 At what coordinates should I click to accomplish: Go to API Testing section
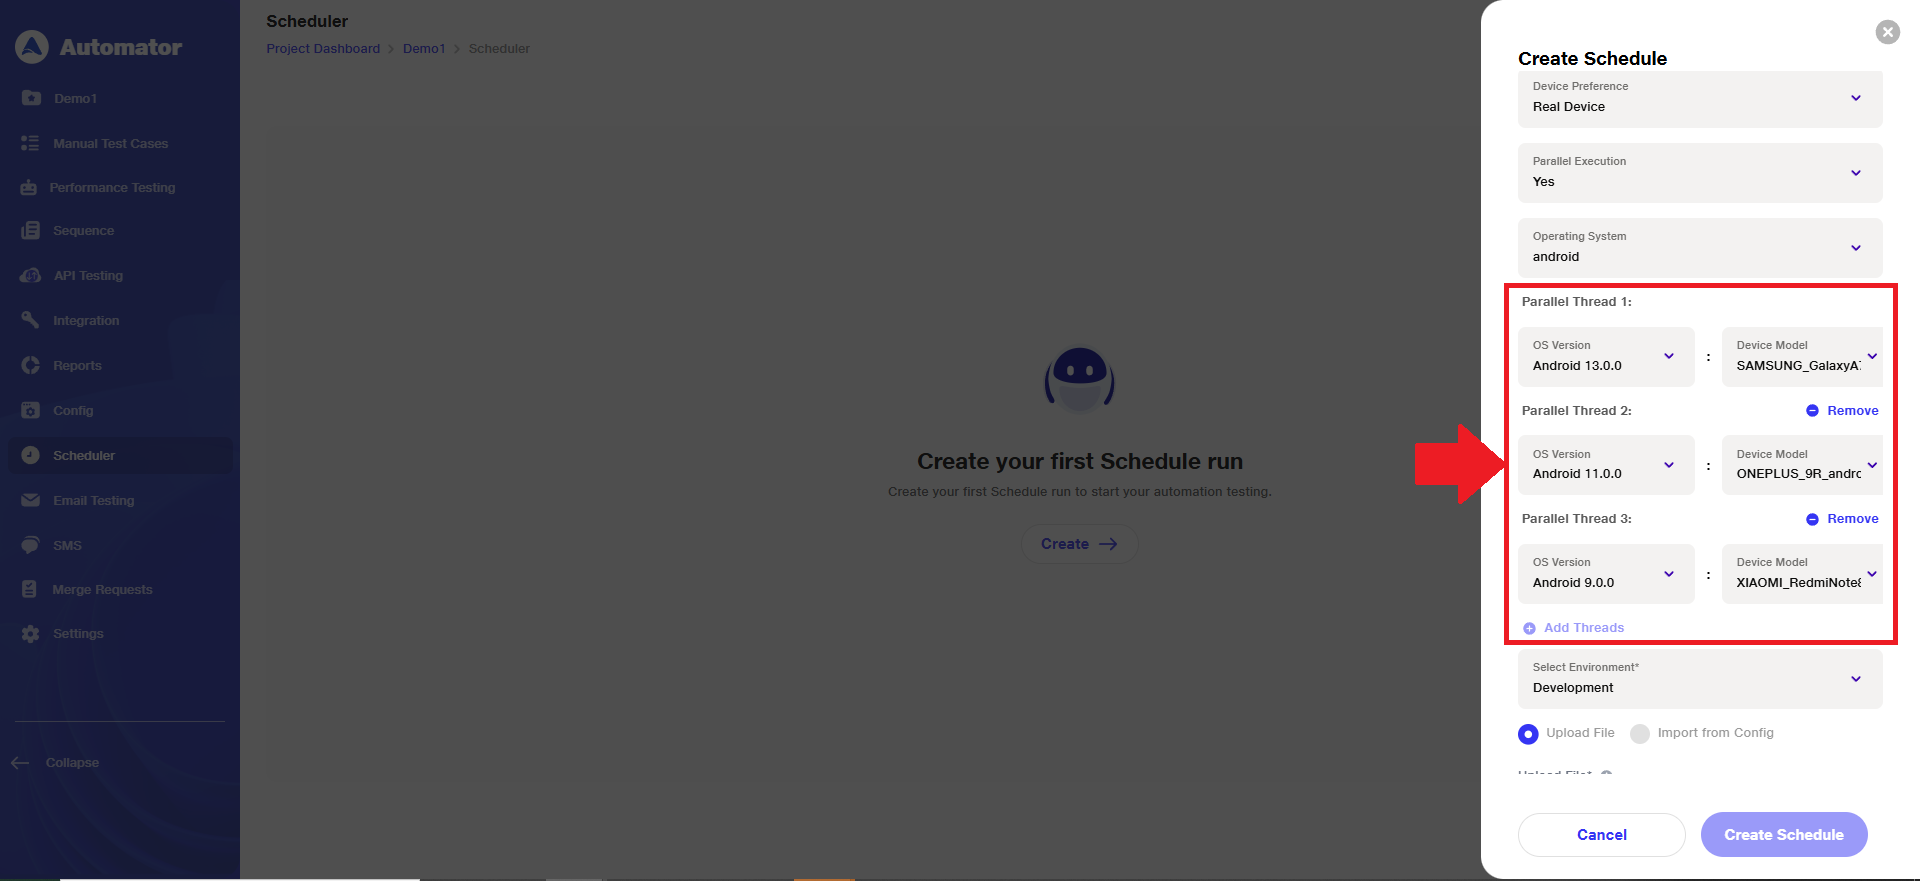tap(88, 276)
